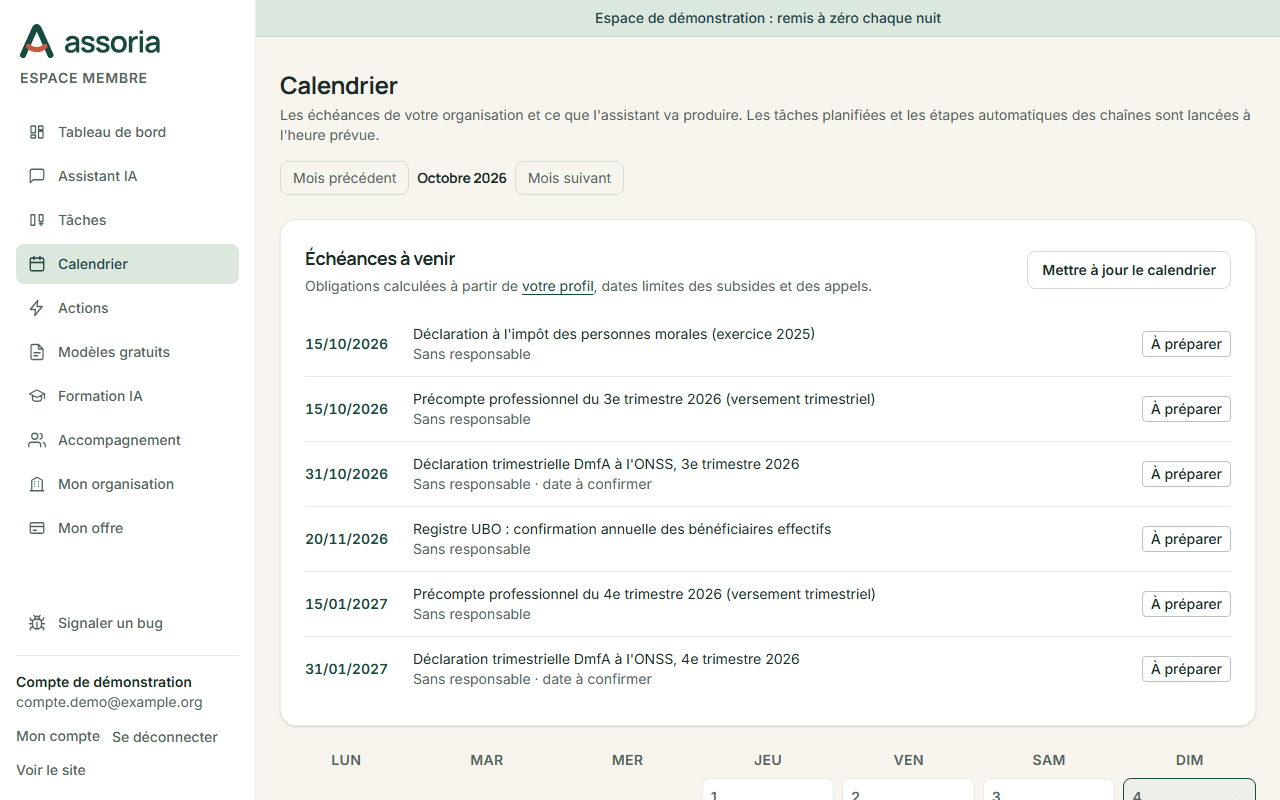
Task: Click the Tableau de bord dashboard icon
Action: pyautogui.click(x=37, y=132)
